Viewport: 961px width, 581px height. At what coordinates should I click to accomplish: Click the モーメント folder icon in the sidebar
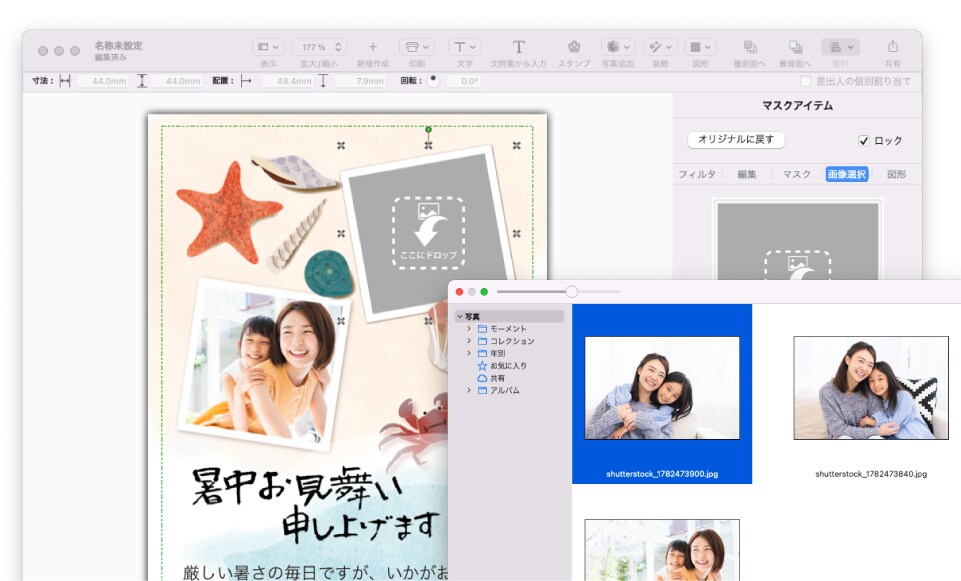click(x=482, y=328)
